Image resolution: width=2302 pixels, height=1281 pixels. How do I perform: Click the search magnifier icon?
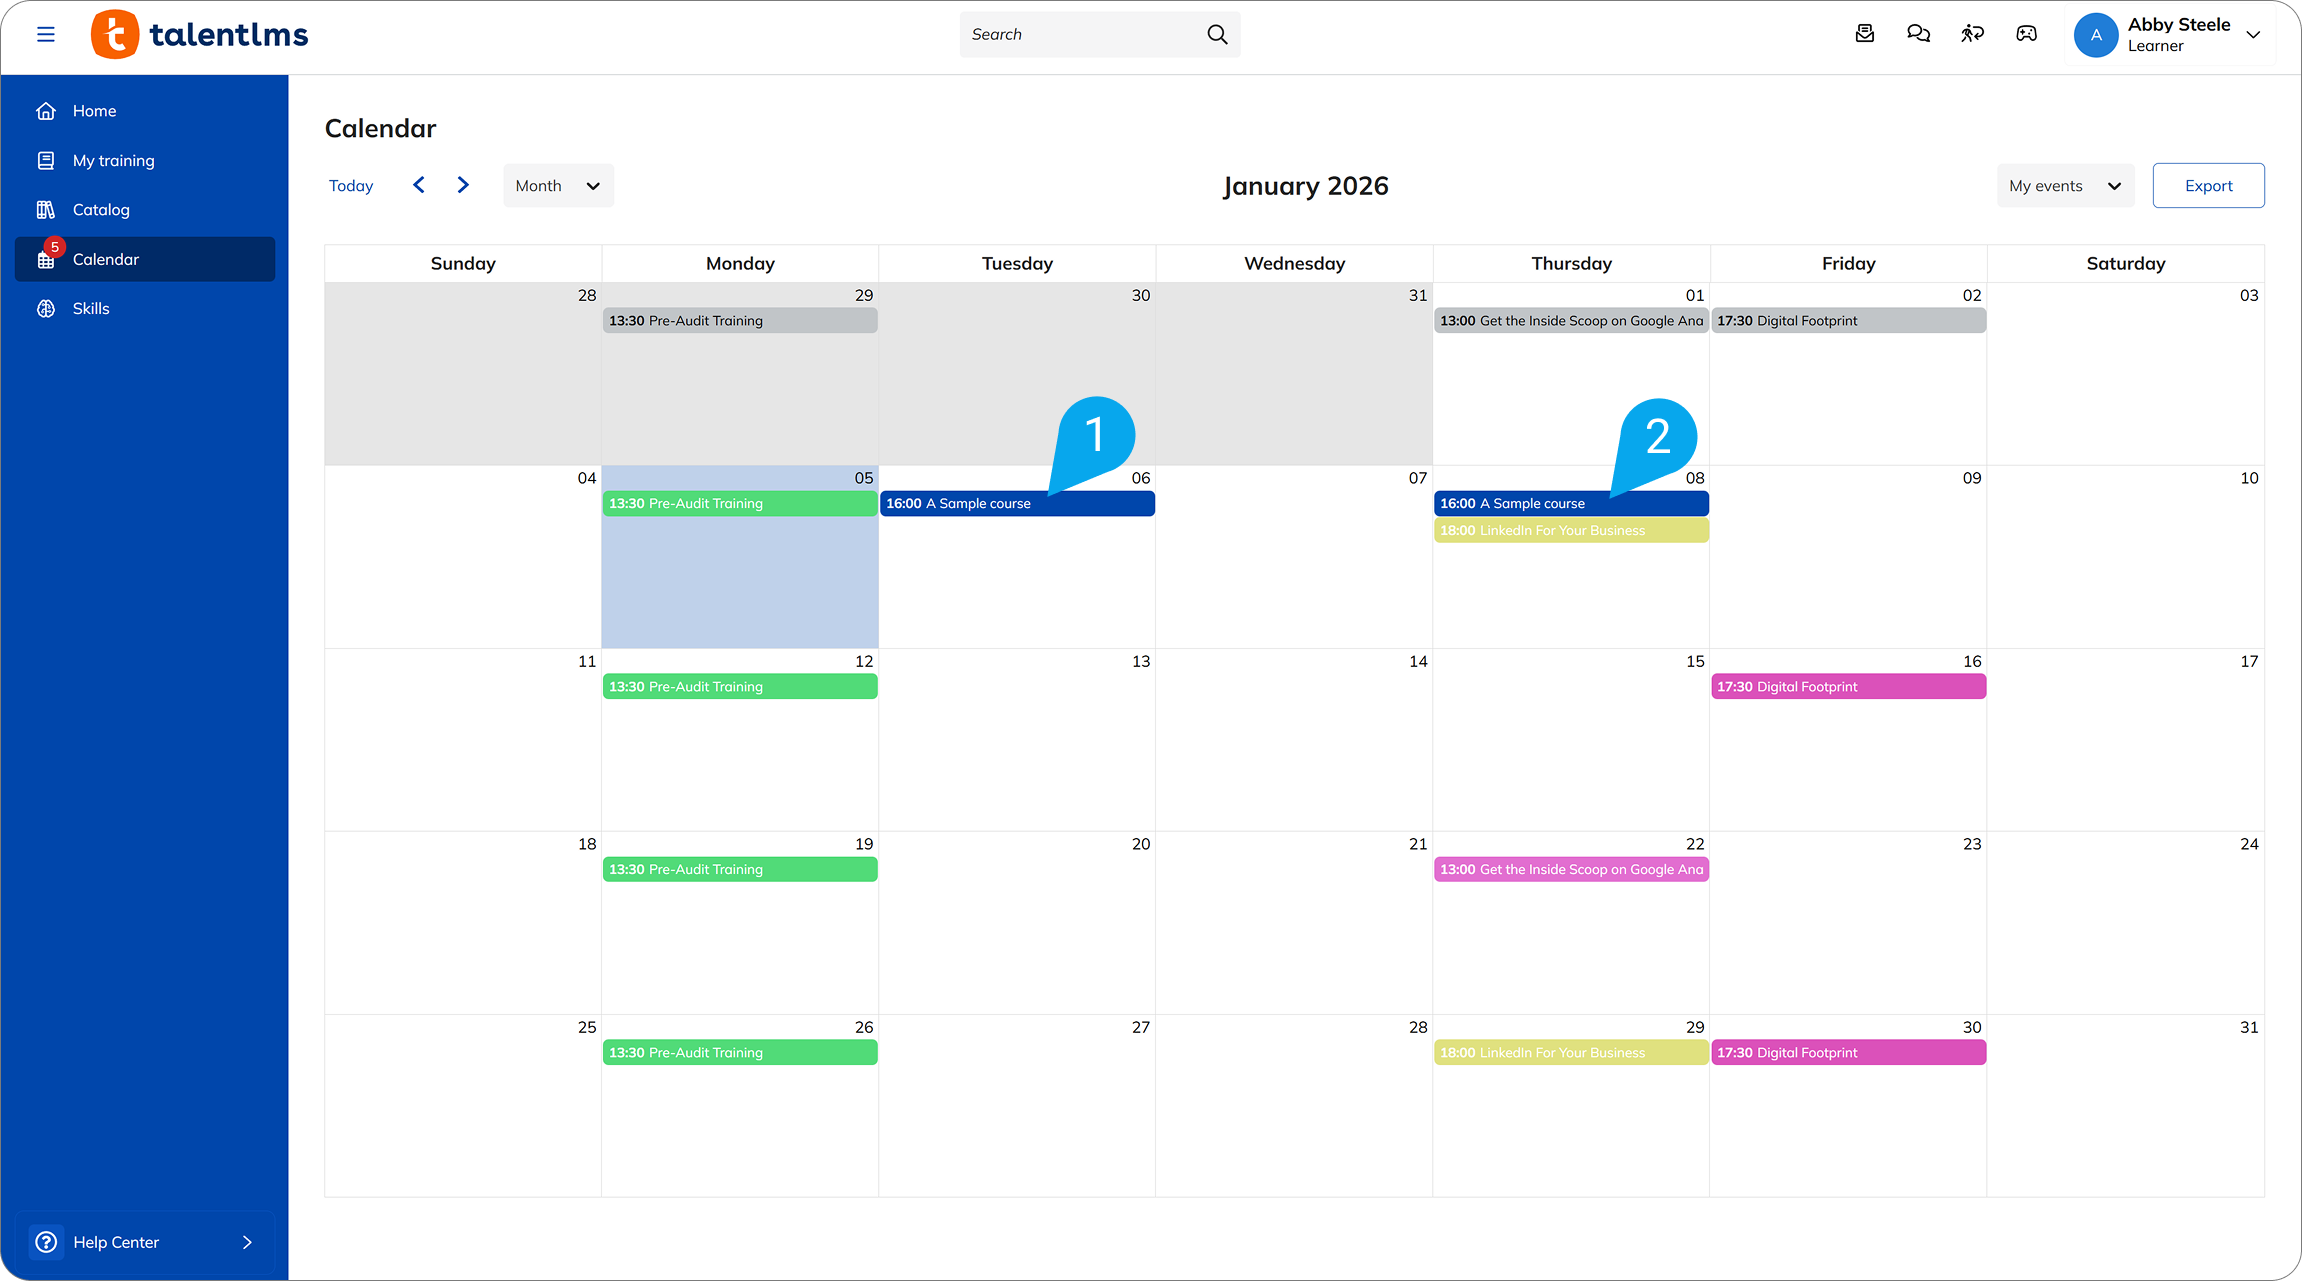tap(1217, 33)
